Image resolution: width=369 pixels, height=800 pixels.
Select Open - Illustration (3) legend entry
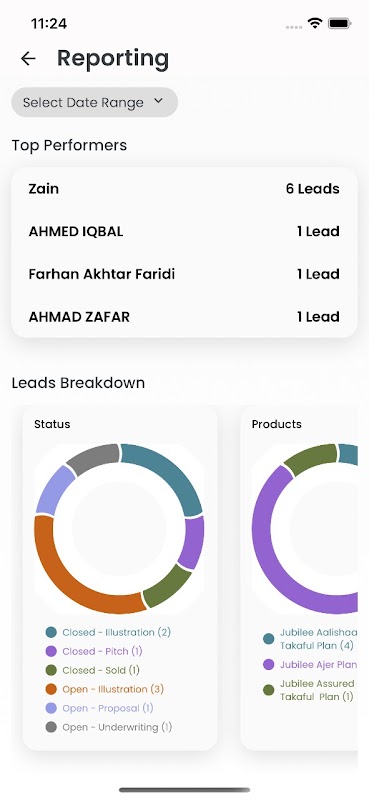pos(105,689)
